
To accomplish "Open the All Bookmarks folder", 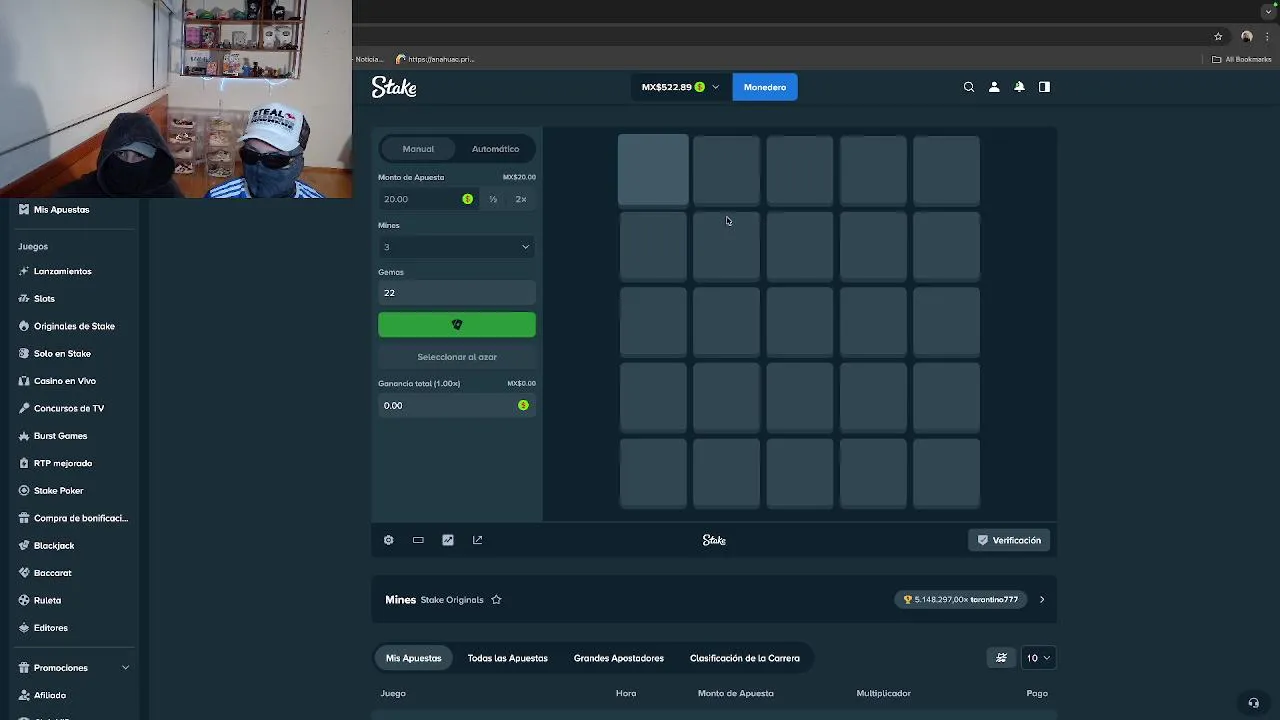I will [1241, 59].
